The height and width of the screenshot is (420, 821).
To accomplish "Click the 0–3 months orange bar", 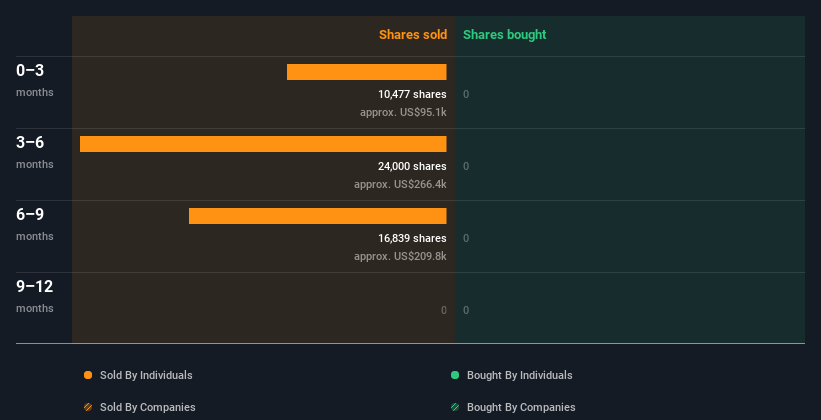I will (x=367, y=72).
